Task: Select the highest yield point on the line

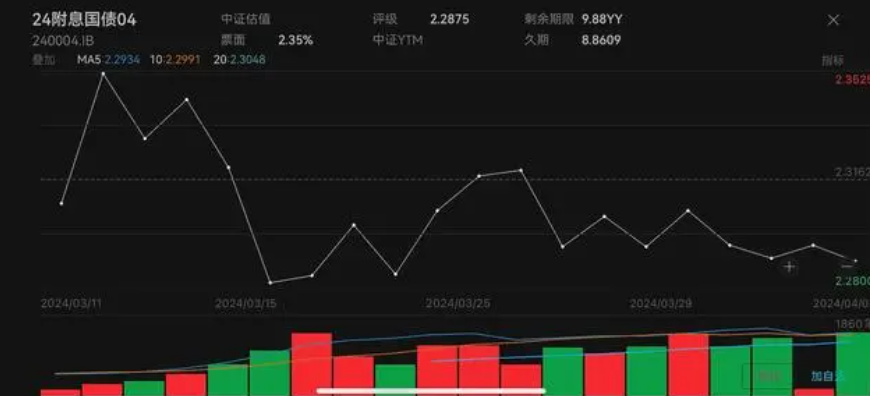Action: tap(103, 73)
